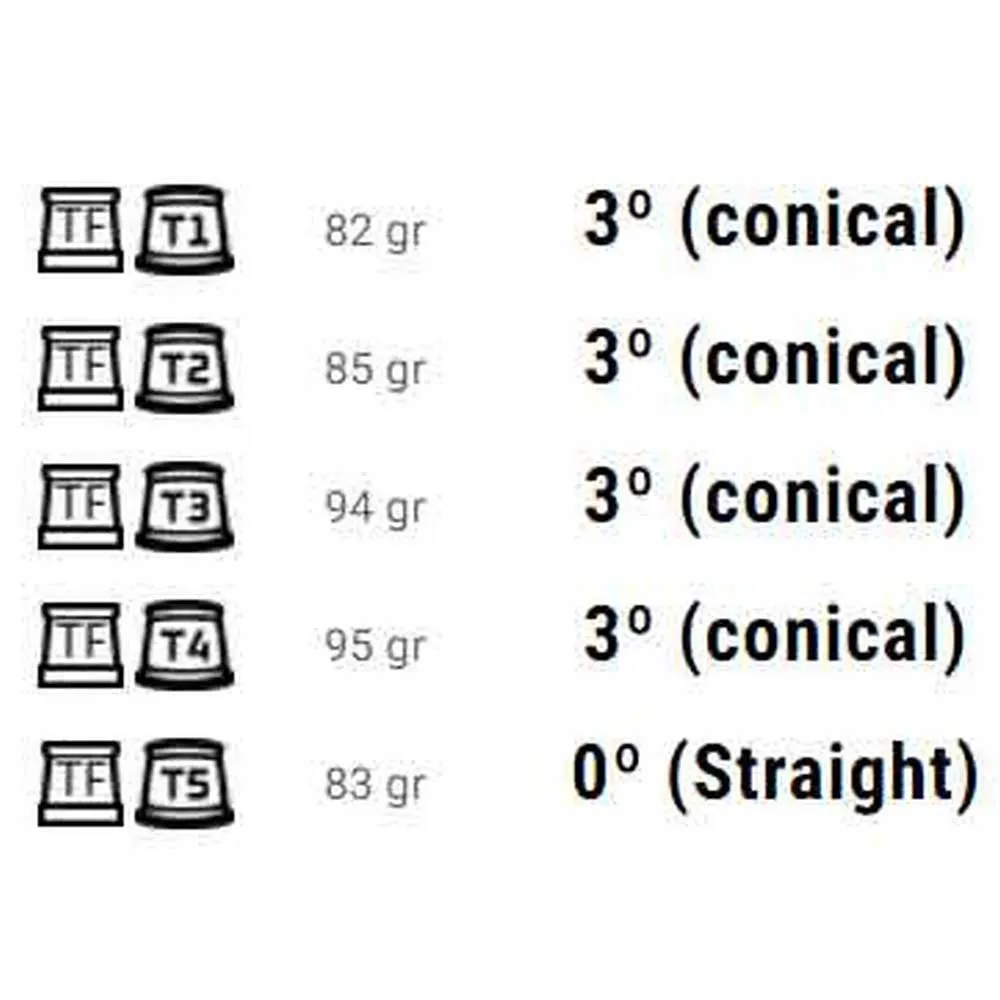Select 3° (conical) text beside 85 gr

pos(774,359)
